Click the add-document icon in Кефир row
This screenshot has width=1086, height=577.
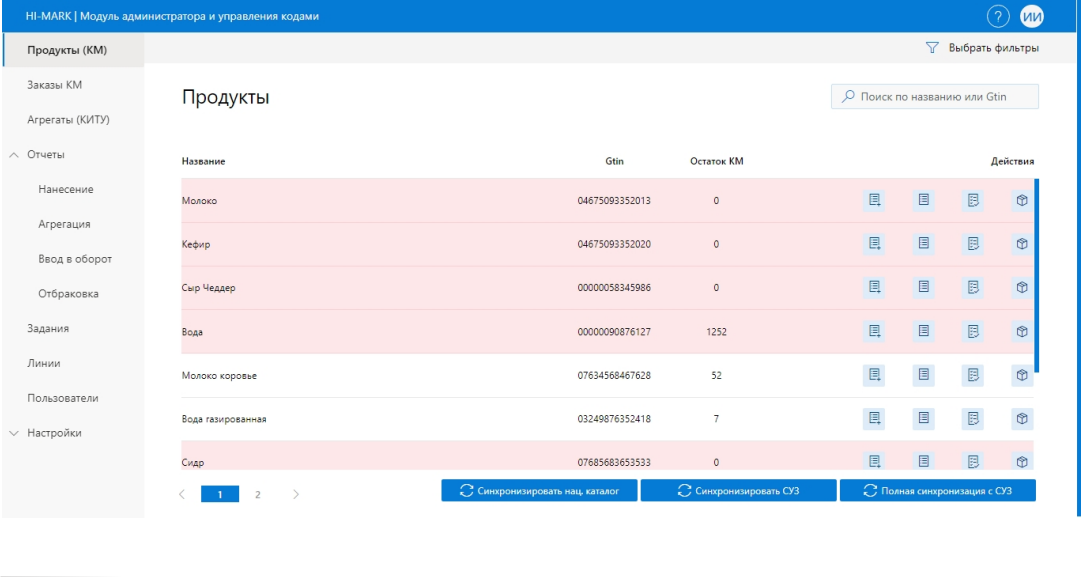pos(874,244)
